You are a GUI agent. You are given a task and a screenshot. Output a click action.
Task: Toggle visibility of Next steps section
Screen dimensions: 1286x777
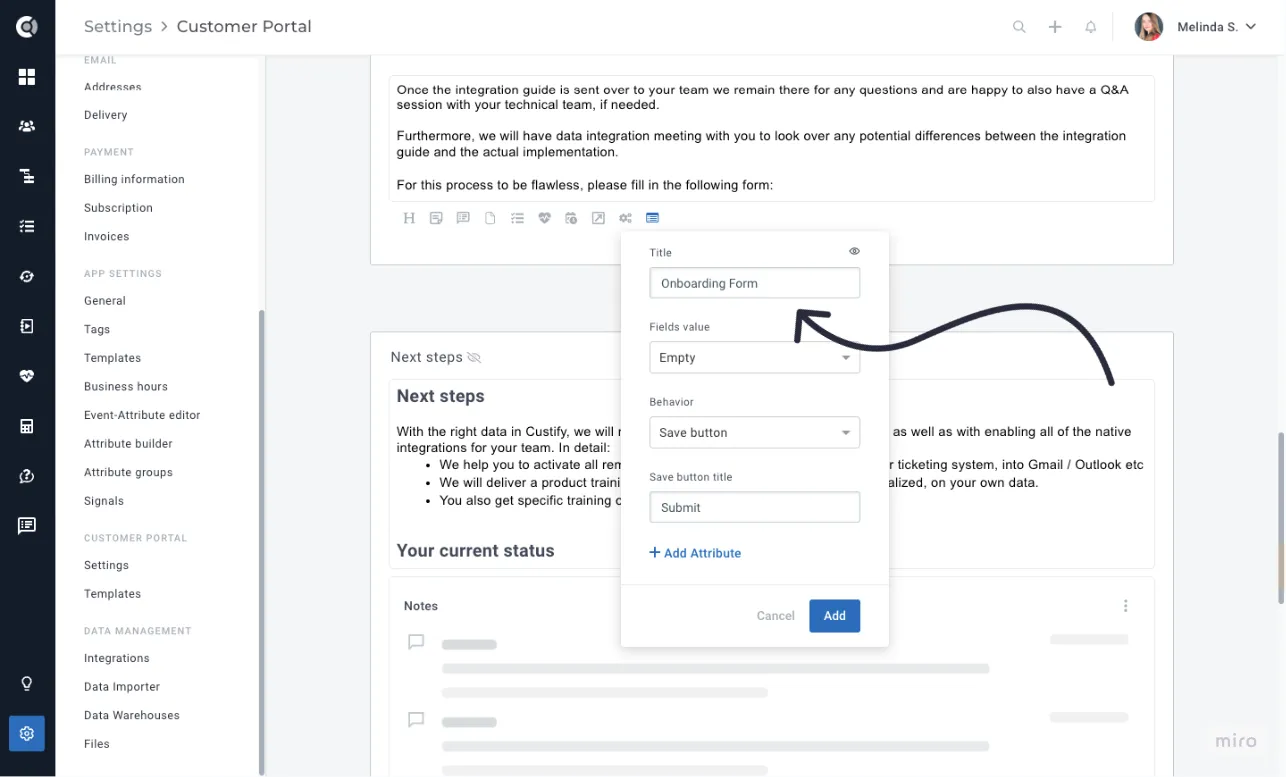click(x=474, y=357)
